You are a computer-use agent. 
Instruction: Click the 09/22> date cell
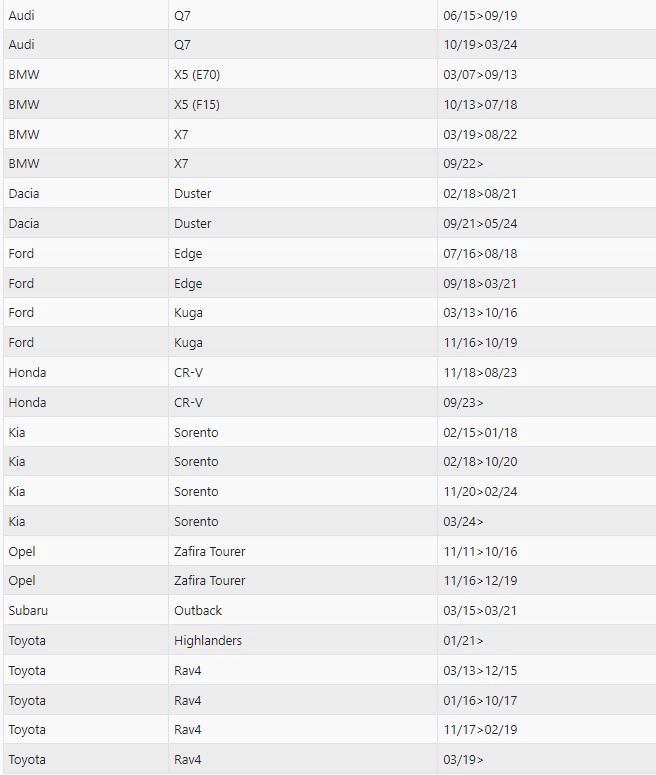pos(463,164)
